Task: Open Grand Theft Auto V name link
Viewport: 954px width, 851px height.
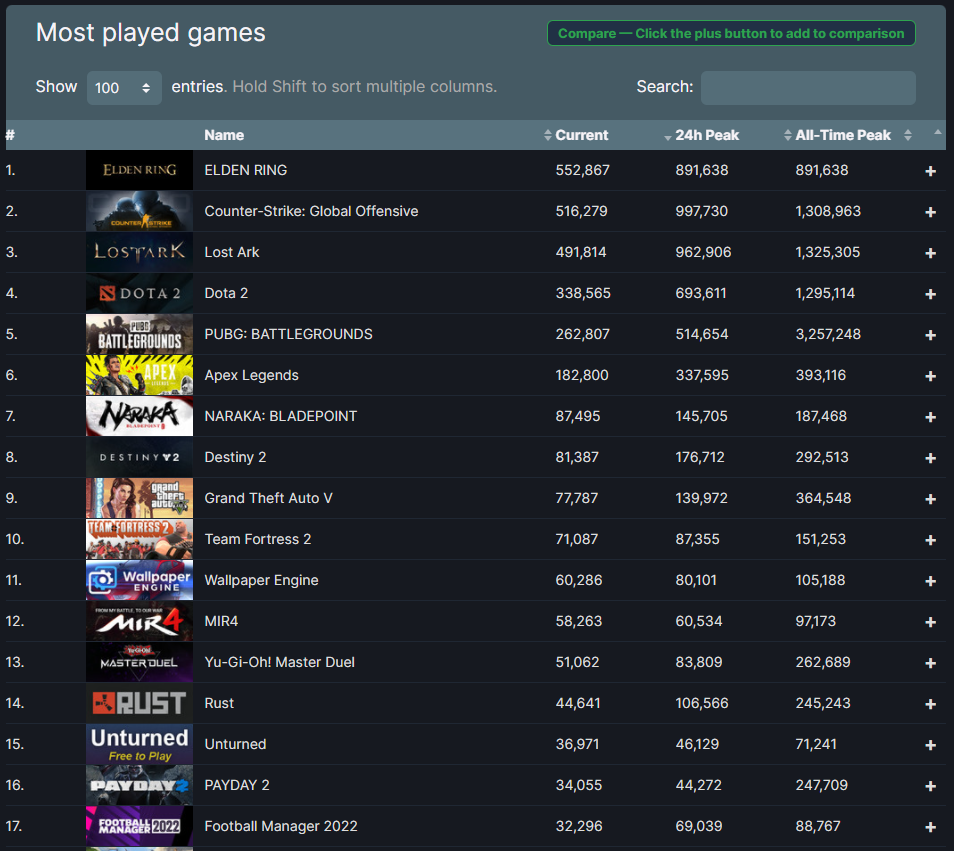Action: pos(268,498)
